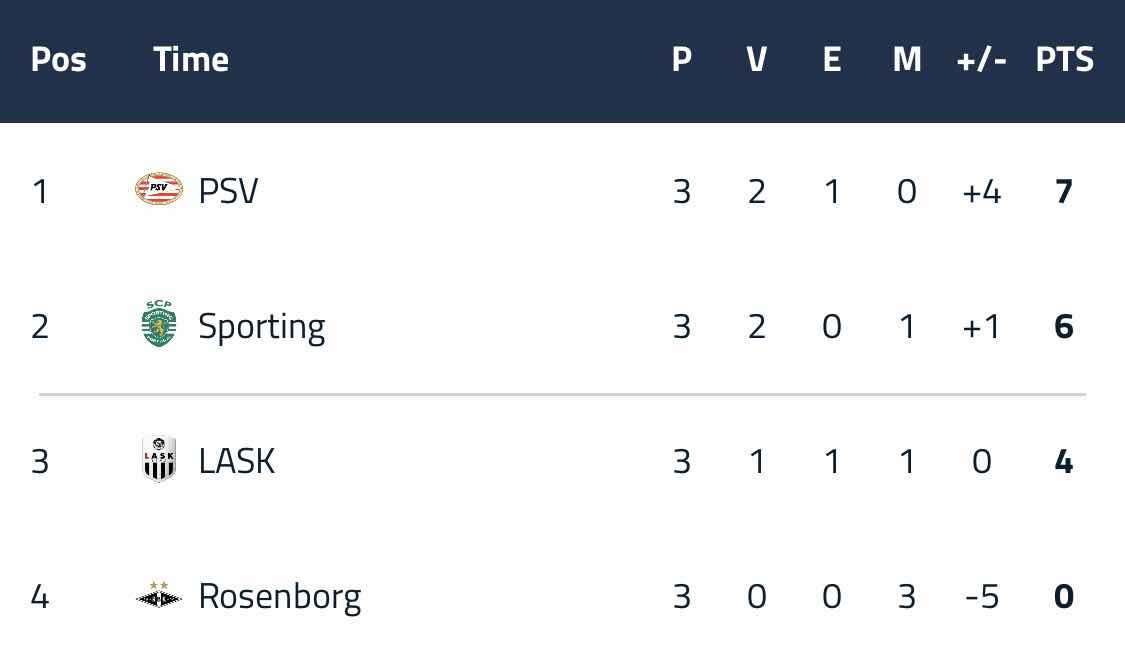Click the Sporting CP crest icon
Image resolution: width=1125 pixels, height=656 pixels.
pyautogui.click(x=159, y=324)
